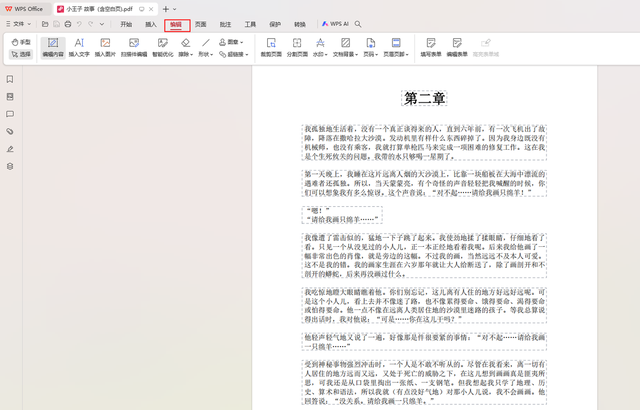640x410 pixels.
Task: Expand the quick access customize arrow
Action: 102,24
